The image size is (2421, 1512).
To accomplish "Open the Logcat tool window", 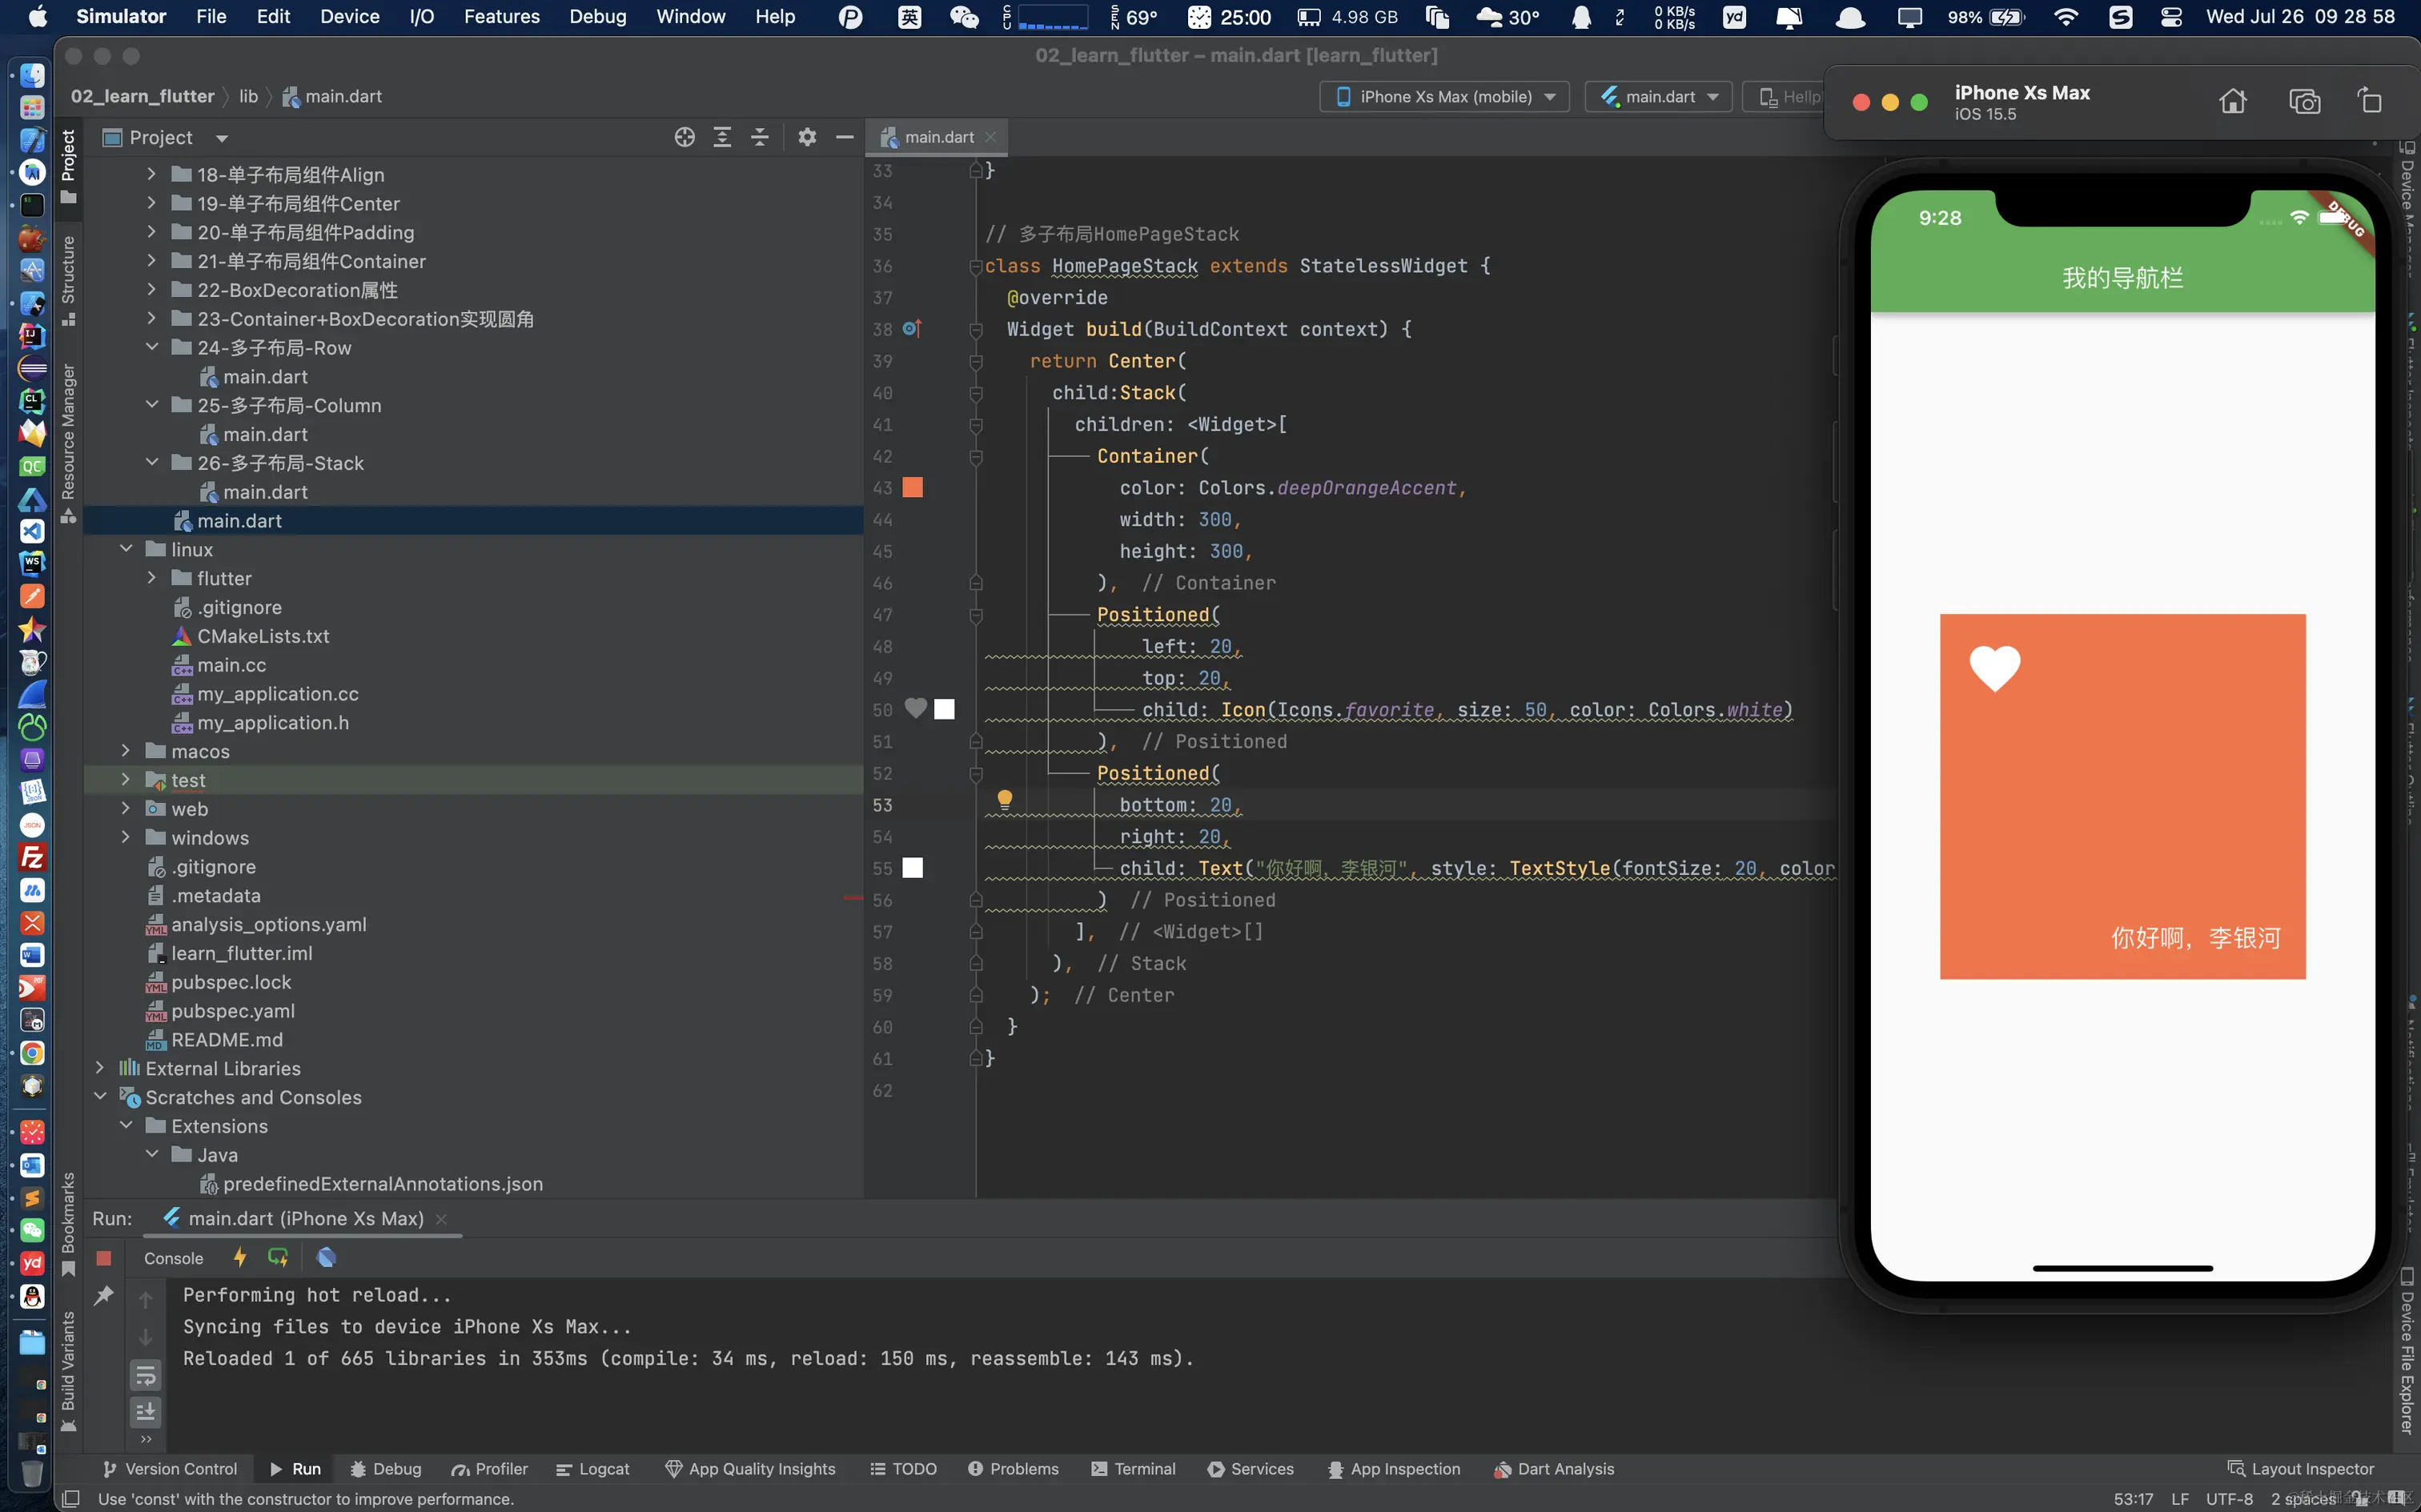I will (593, 1469).
